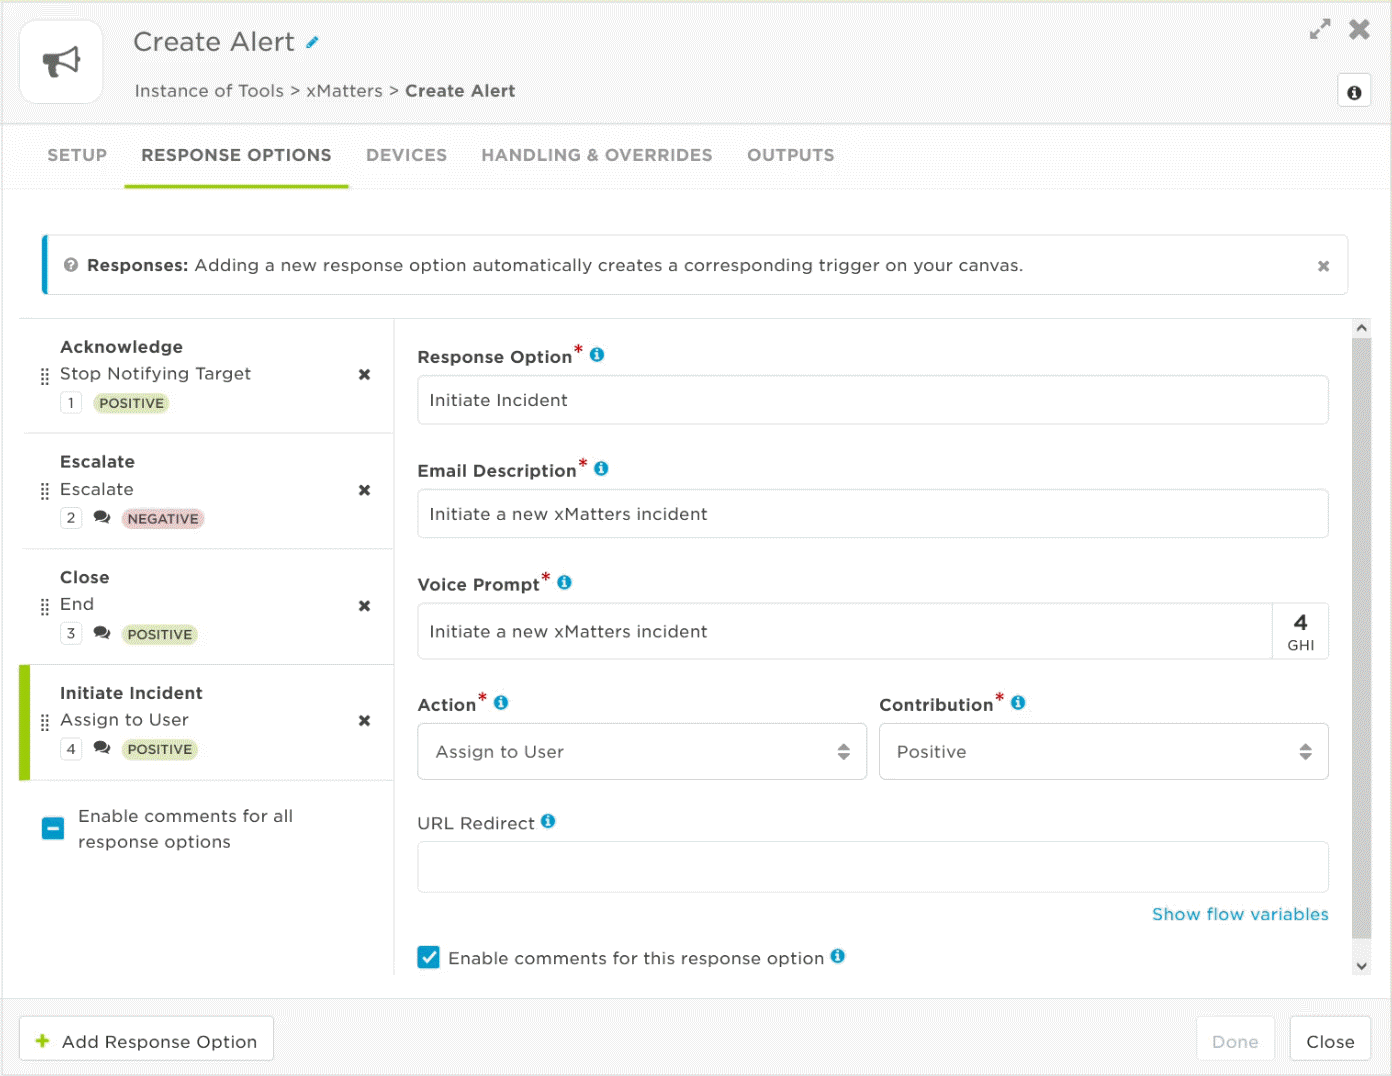Remove the Initiate Incident response option
Viewport: 1392px width, 1076px height.
coord(364,721)
